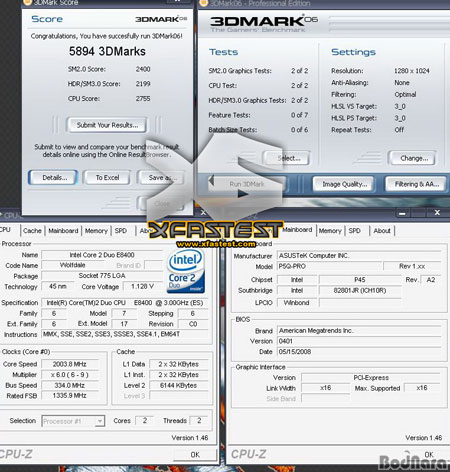Click Save as button in Score window
This screenshot has height=472, width=450.
coord(160,178)
